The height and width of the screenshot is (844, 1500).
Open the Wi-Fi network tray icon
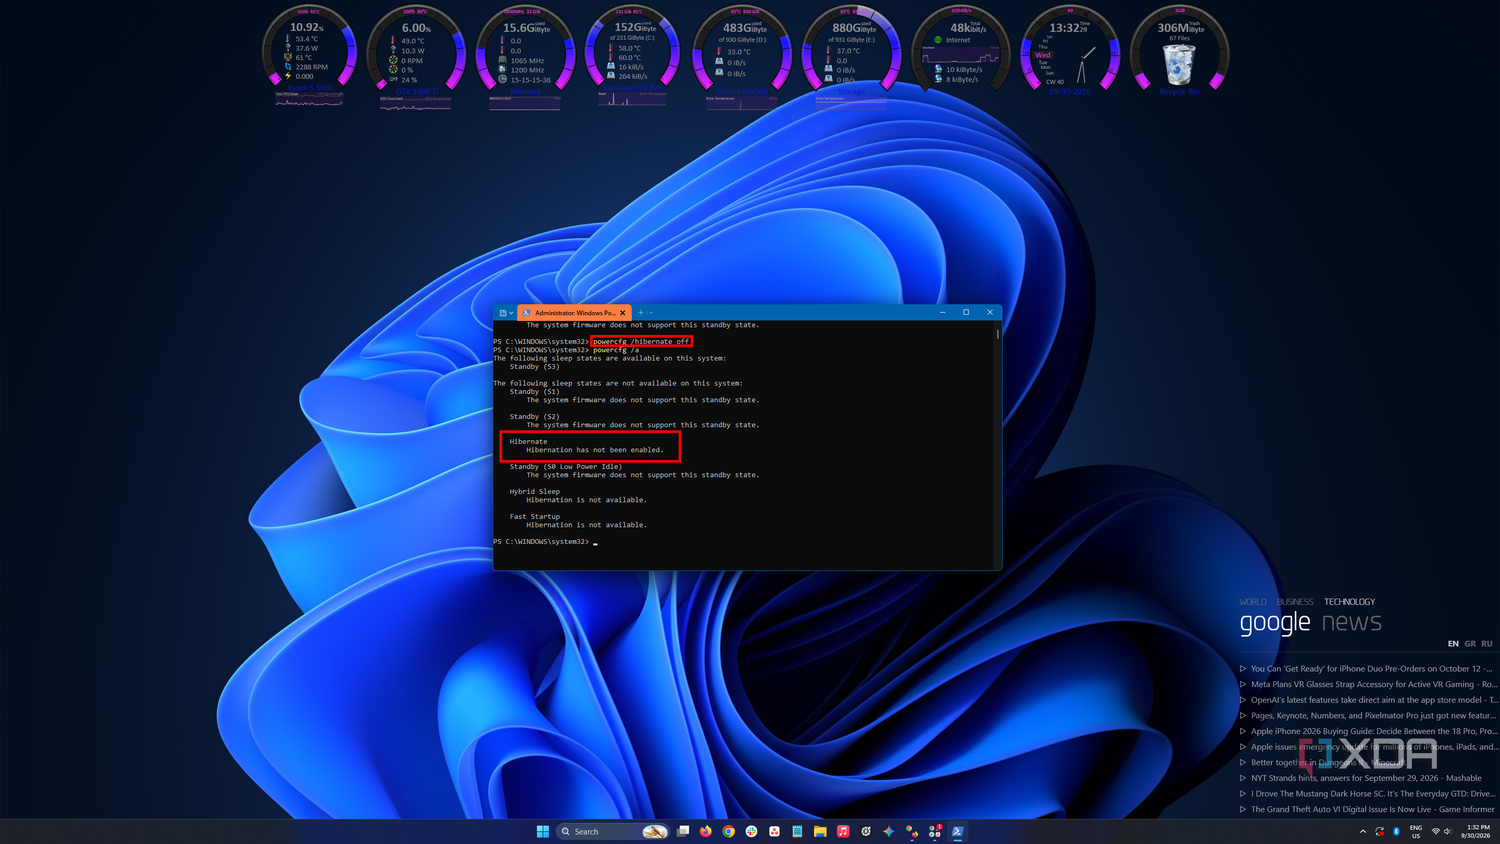point(1436,832)
